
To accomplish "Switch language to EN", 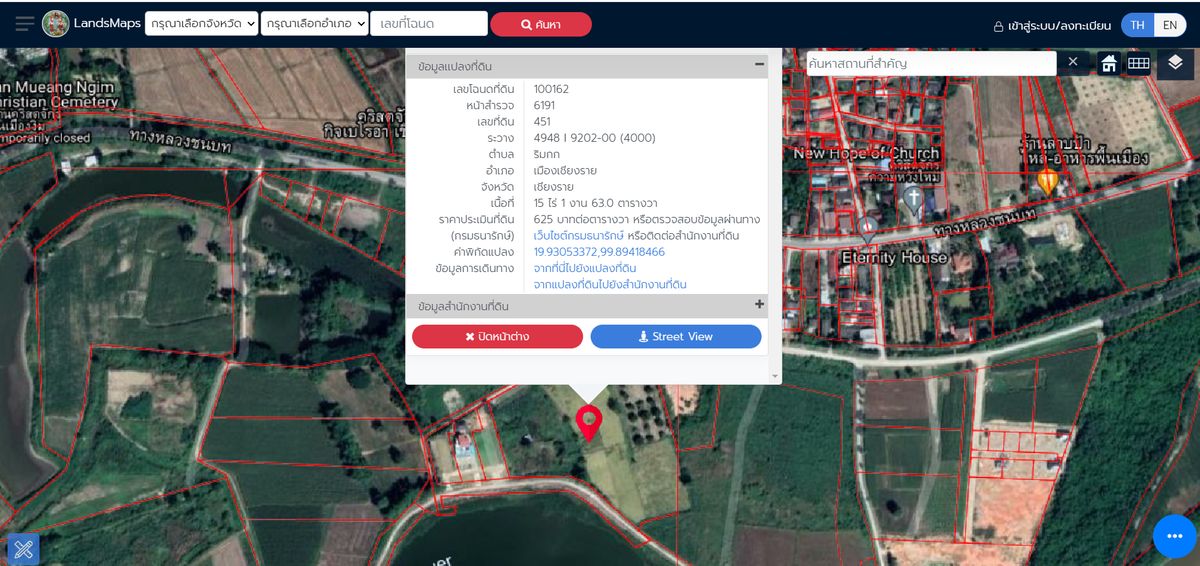I will point(1169,25).
